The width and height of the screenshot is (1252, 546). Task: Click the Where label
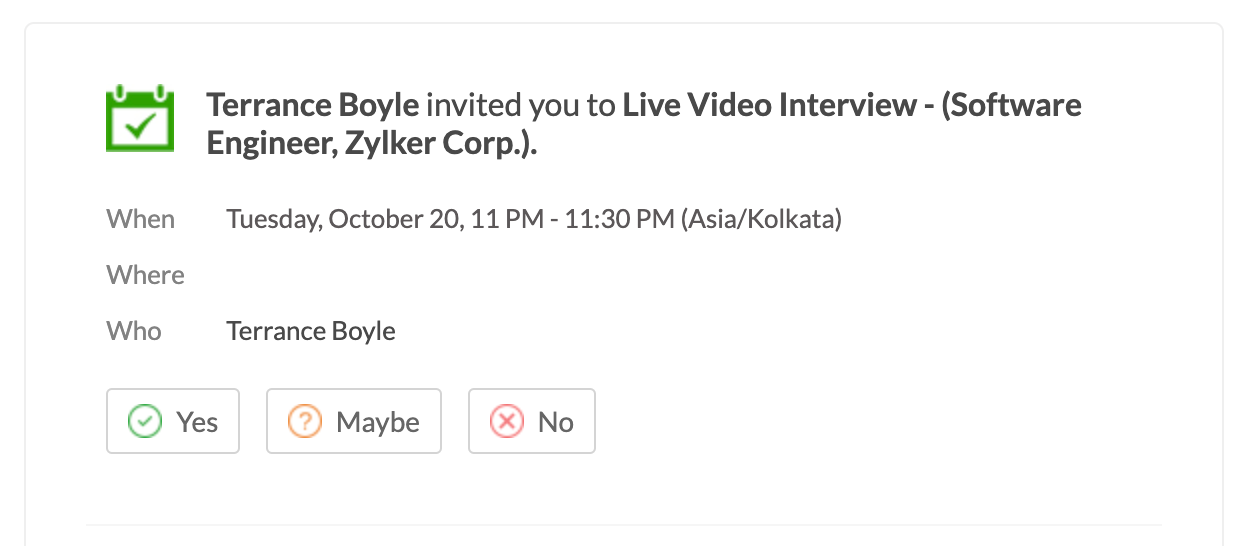[146, 275]
